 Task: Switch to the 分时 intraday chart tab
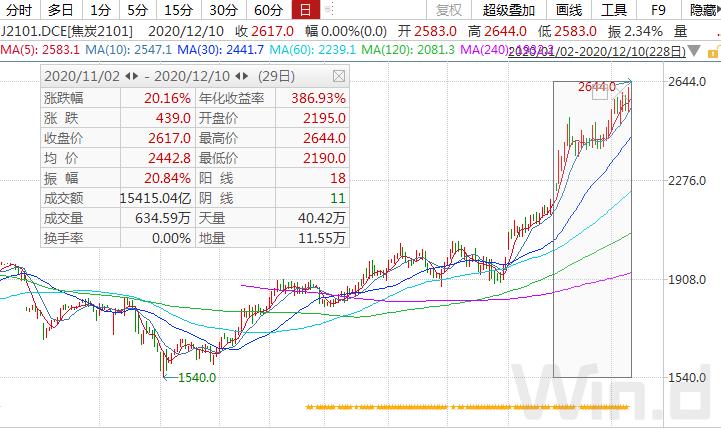[x=19, y=10]
